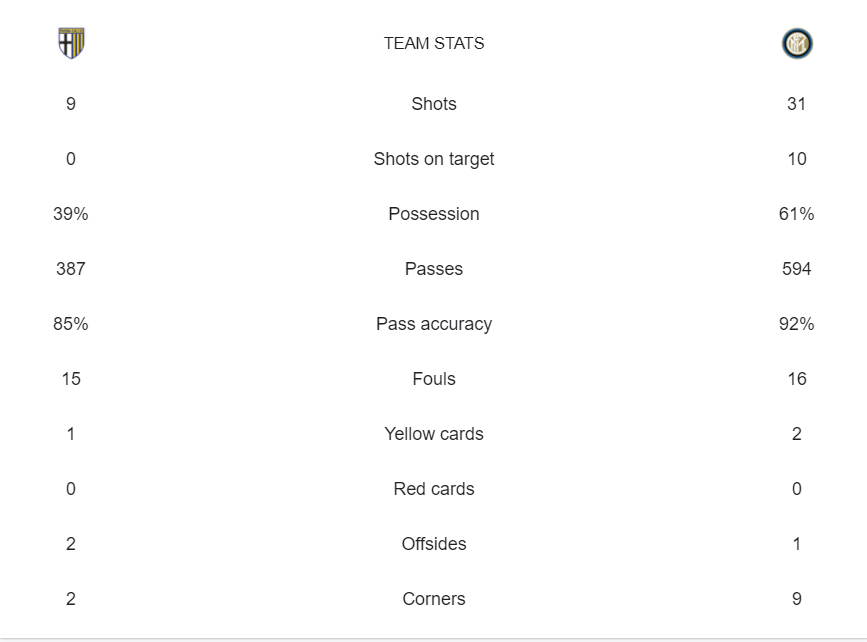The width and height of the screenshot is (867, 642).
Task: Click Parma's 387 passes value
Action: tap(71, 269)
